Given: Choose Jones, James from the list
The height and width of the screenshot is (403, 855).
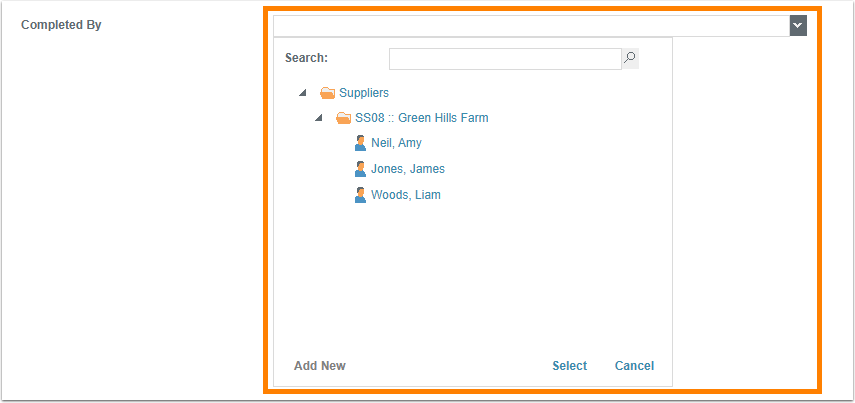Looking at the screenshot, I should click(x=408, y=169).
